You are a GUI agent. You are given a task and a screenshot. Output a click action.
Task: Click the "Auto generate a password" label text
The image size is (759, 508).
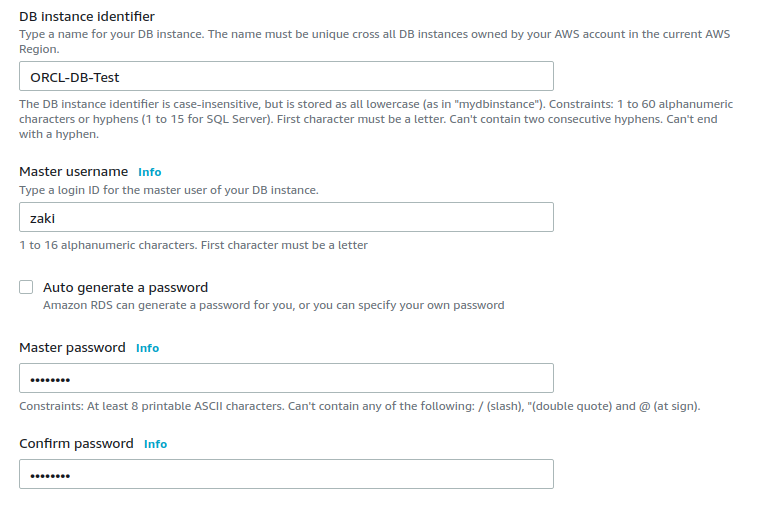click(125, 288)
